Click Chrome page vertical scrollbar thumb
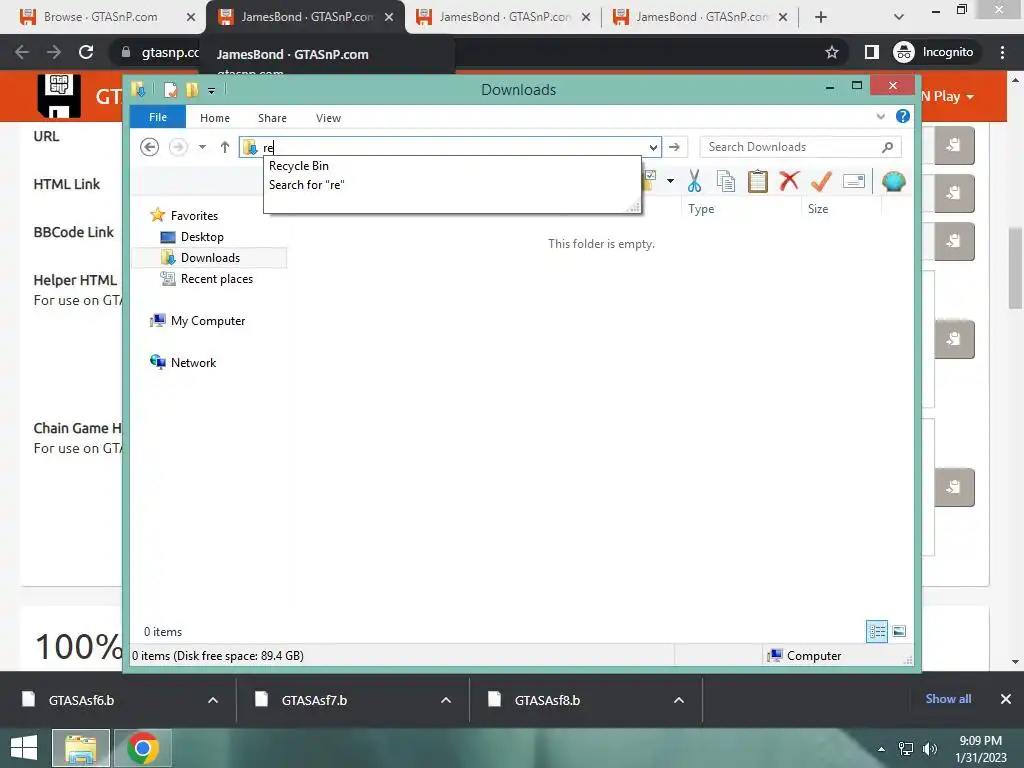Viewport: 1024px width, 768px height. tap(1015, 268)
